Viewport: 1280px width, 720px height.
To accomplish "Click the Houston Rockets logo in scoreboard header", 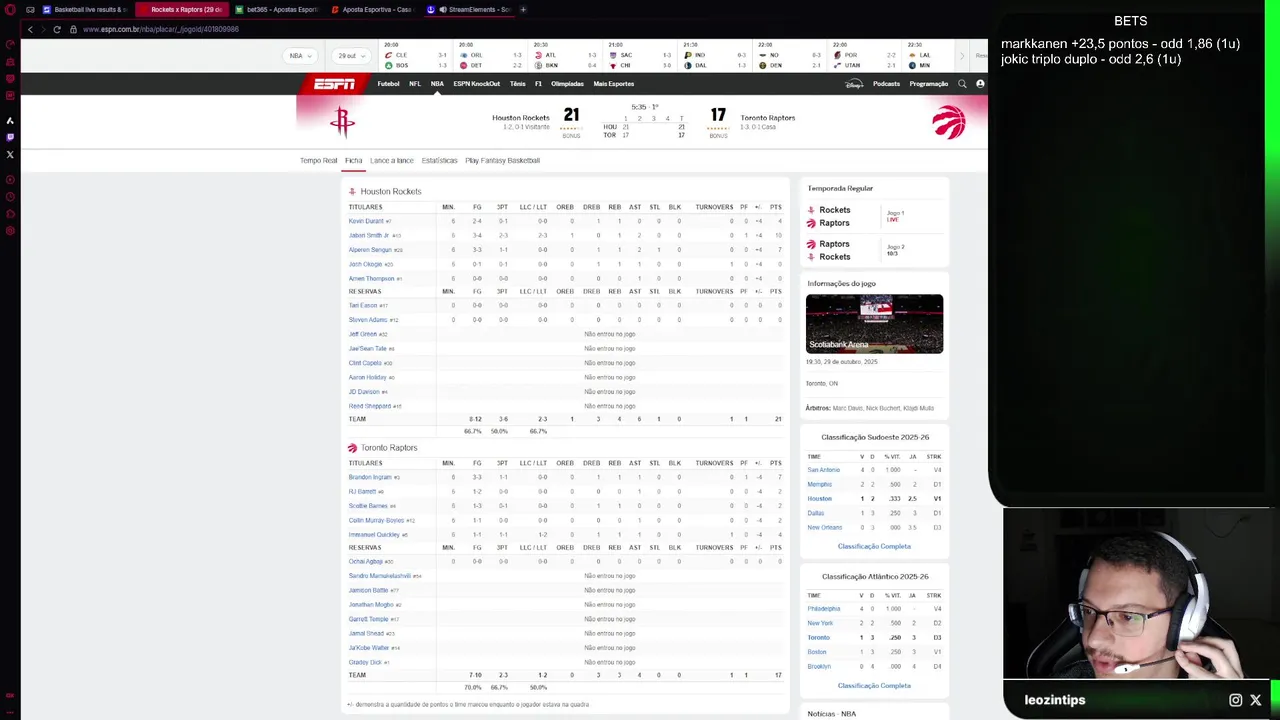I will coord(342,122).
